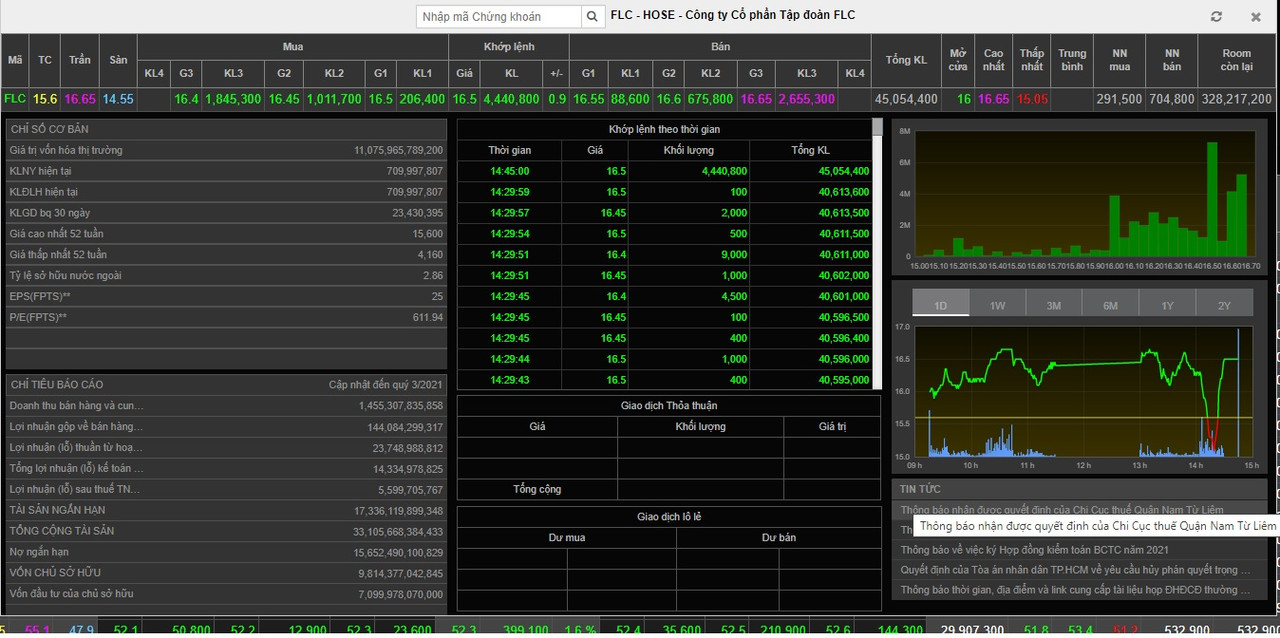The image size is (1280, 638).
Task: Click the Khớp lệnh column group header
Action: click(510, 47)
